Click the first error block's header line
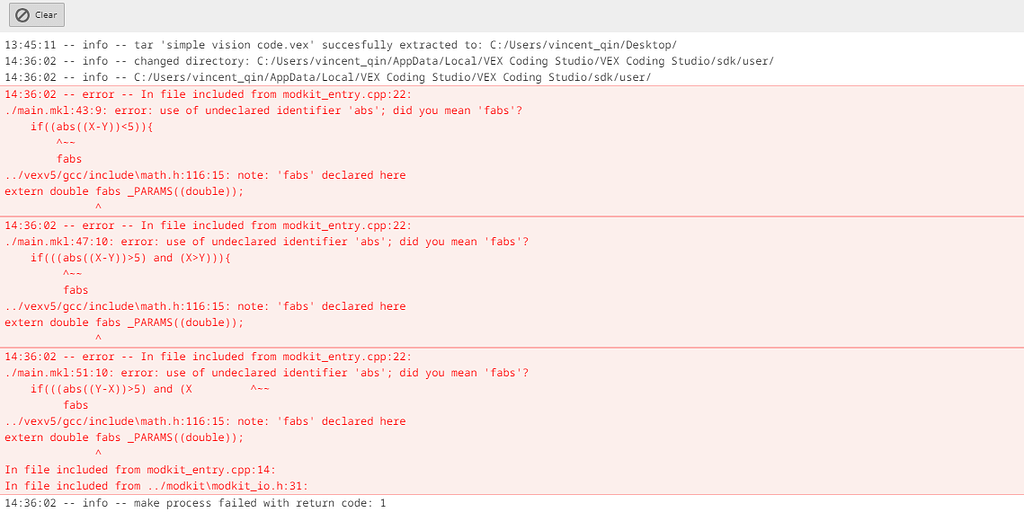Screen dimensions: 1024x521 click(208, 95)
